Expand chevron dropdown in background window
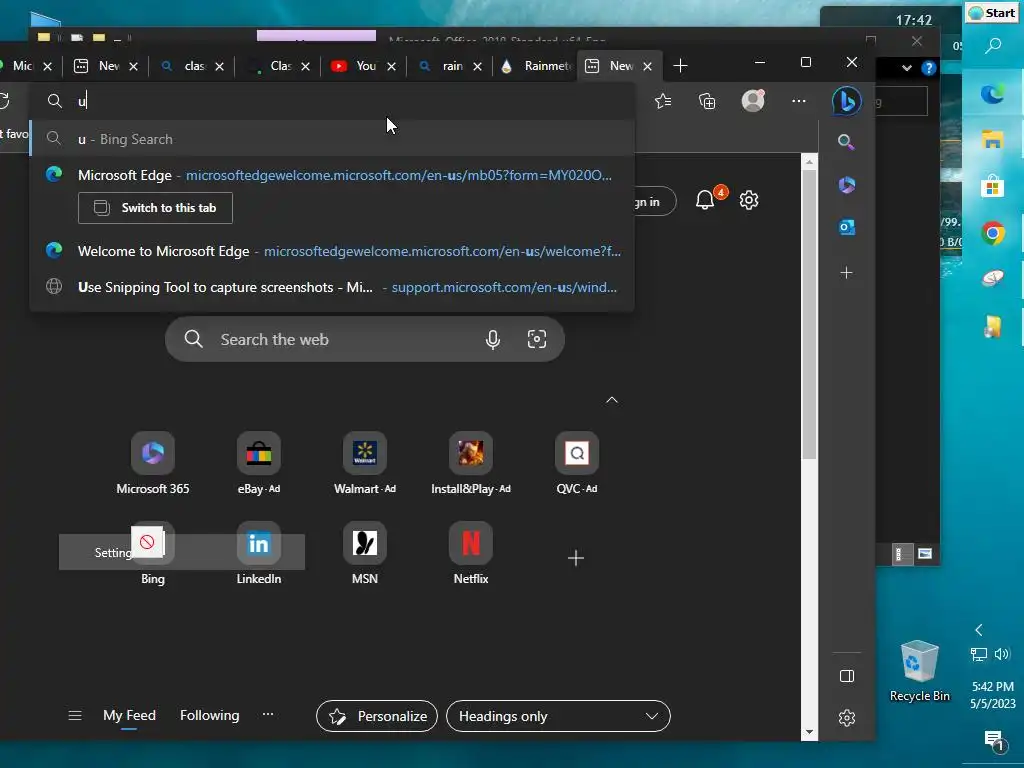 coord(906,68)
